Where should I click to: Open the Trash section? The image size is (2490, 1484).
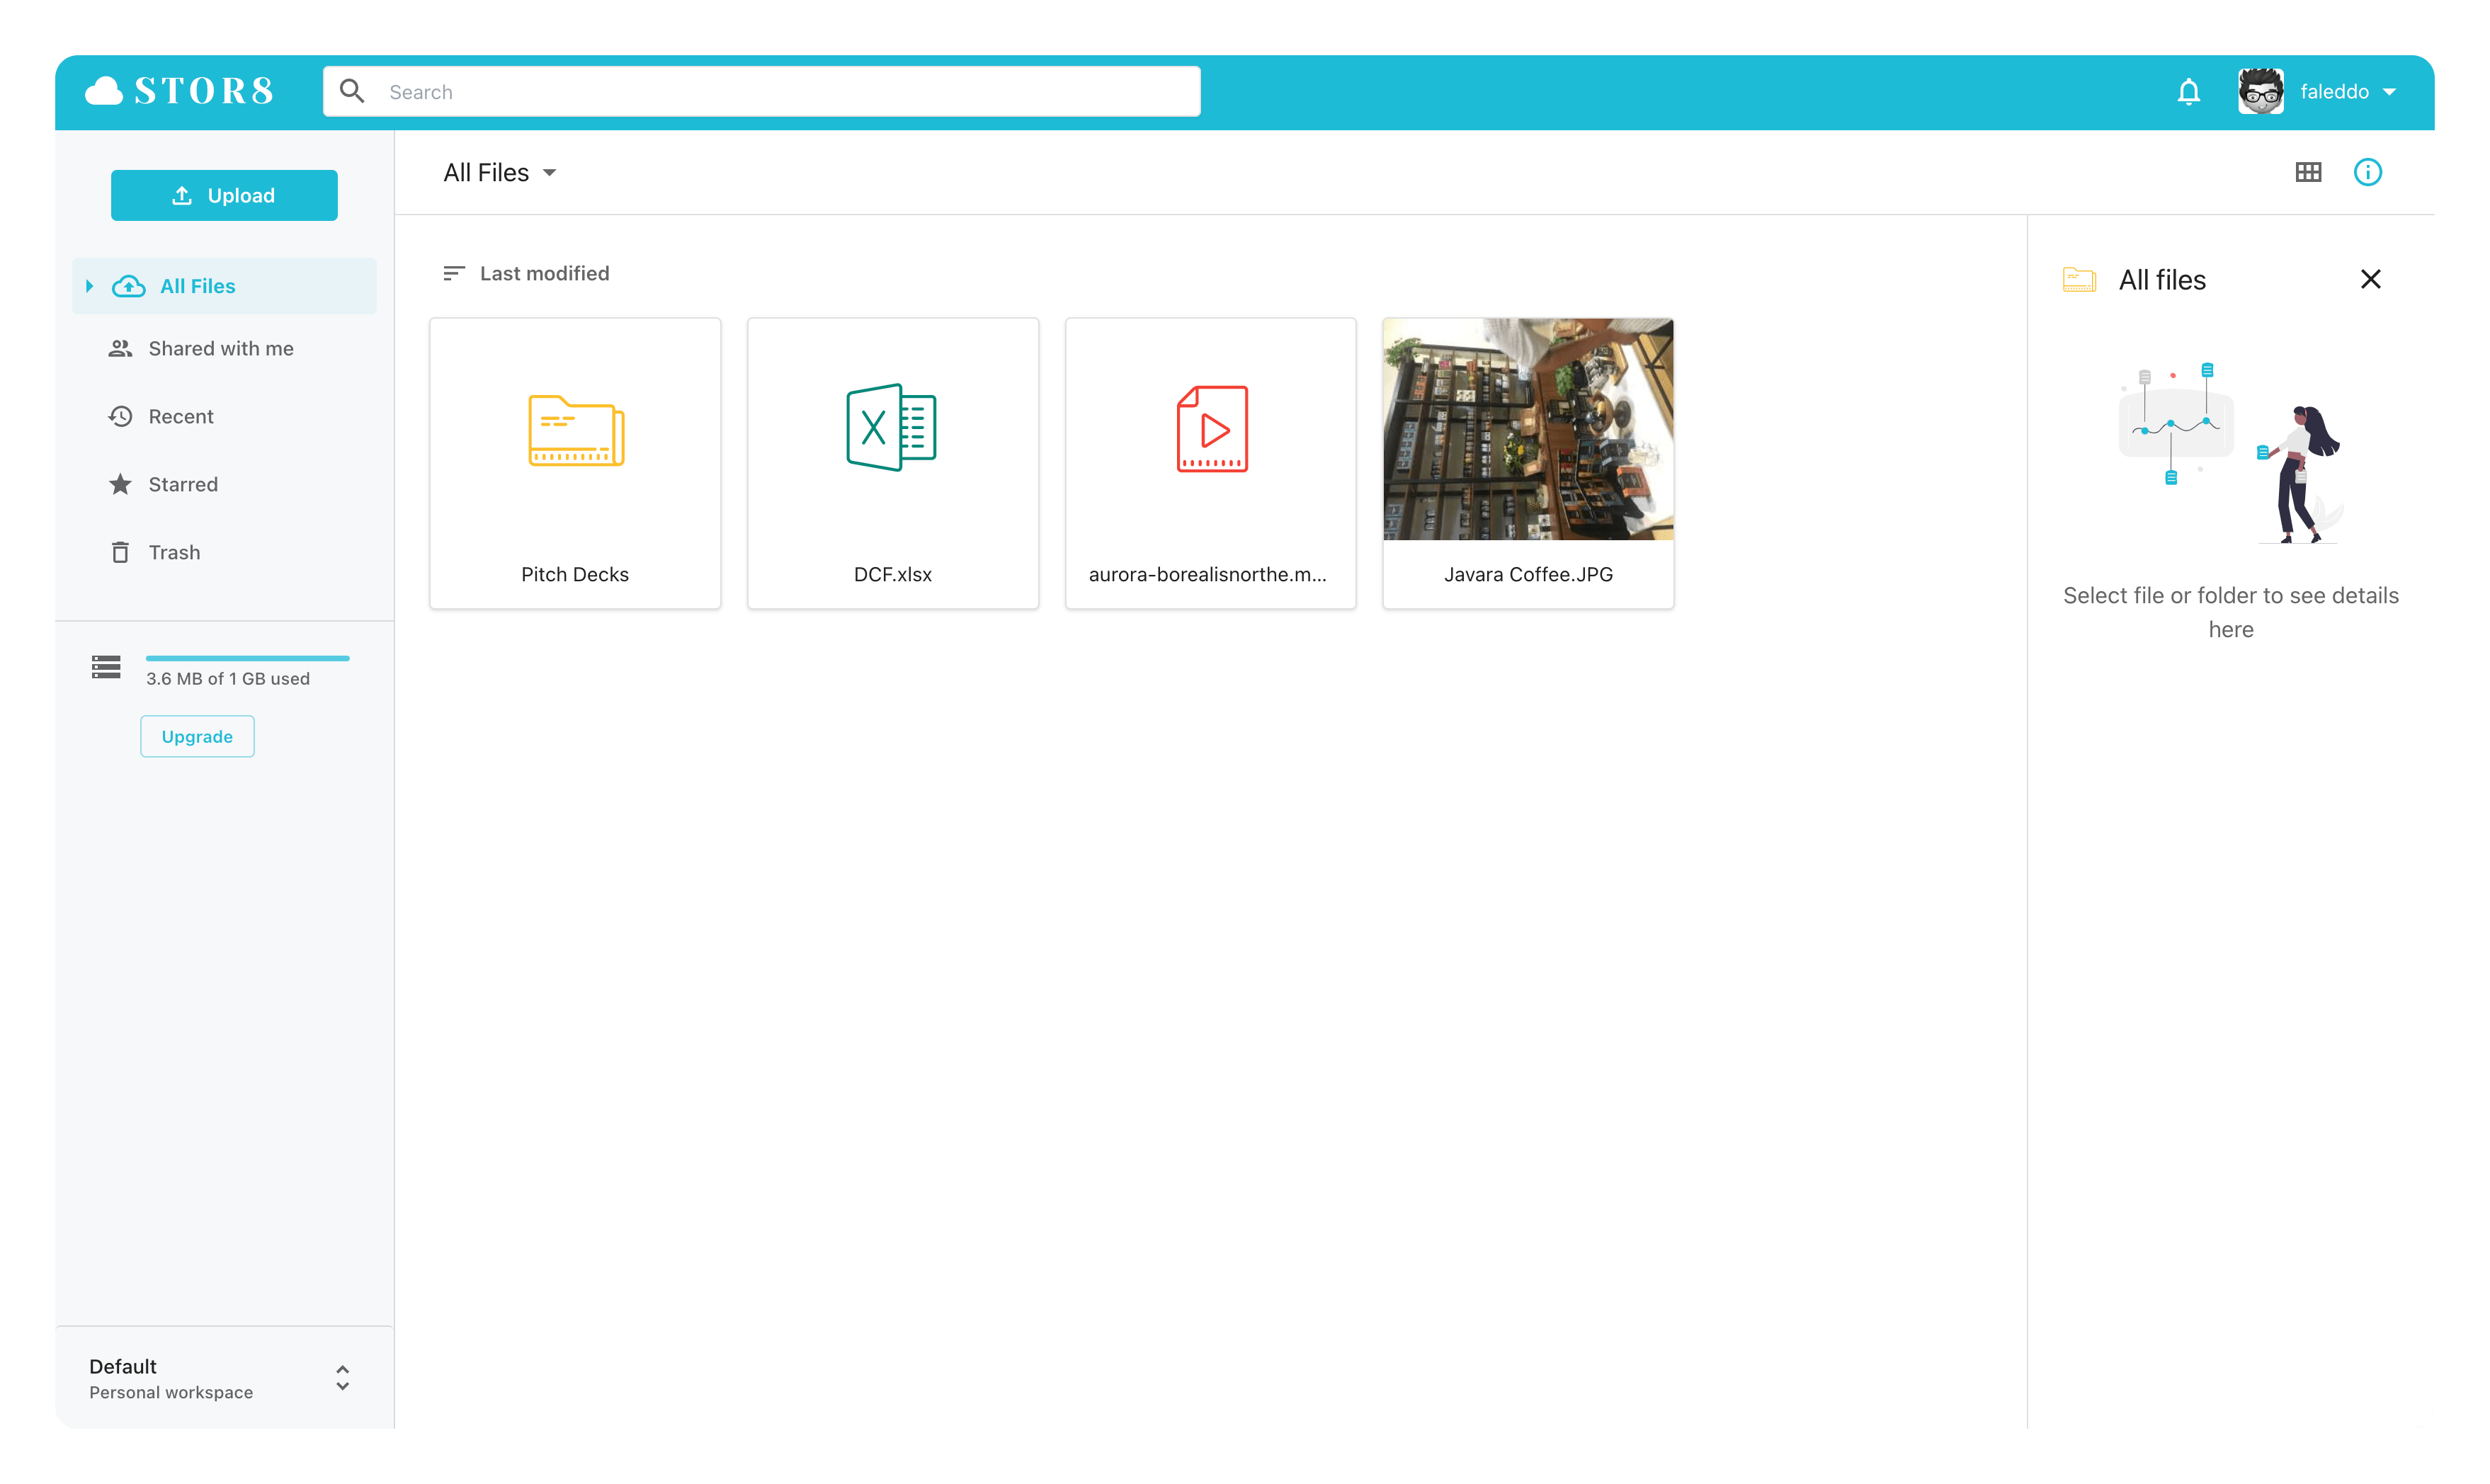coord(174,552)
